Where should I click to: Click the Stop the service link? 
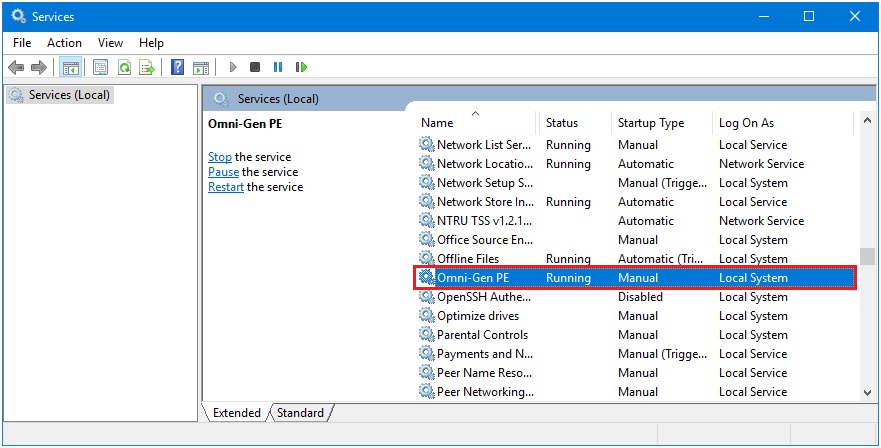tap(220, 157)
